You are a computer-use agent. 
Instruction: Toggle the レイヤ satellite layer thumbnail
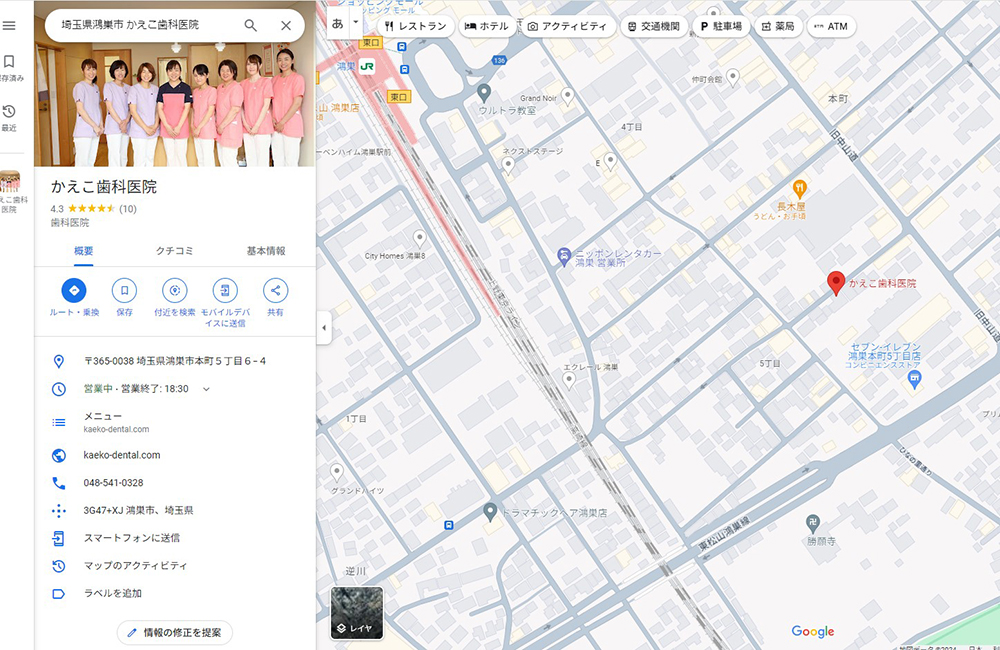(x=357, y=612)
